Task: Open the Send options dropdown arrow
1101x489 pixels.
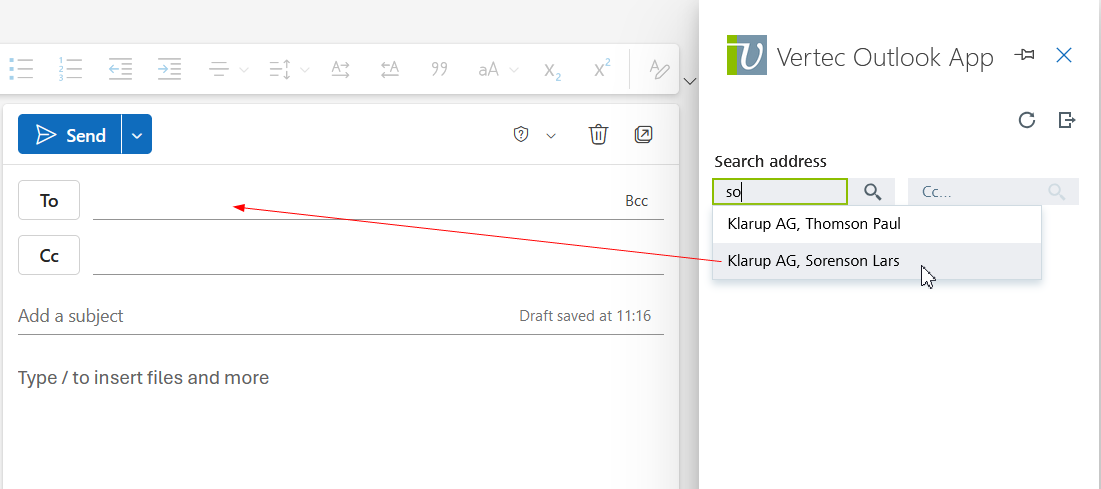Action: point(137,135)
